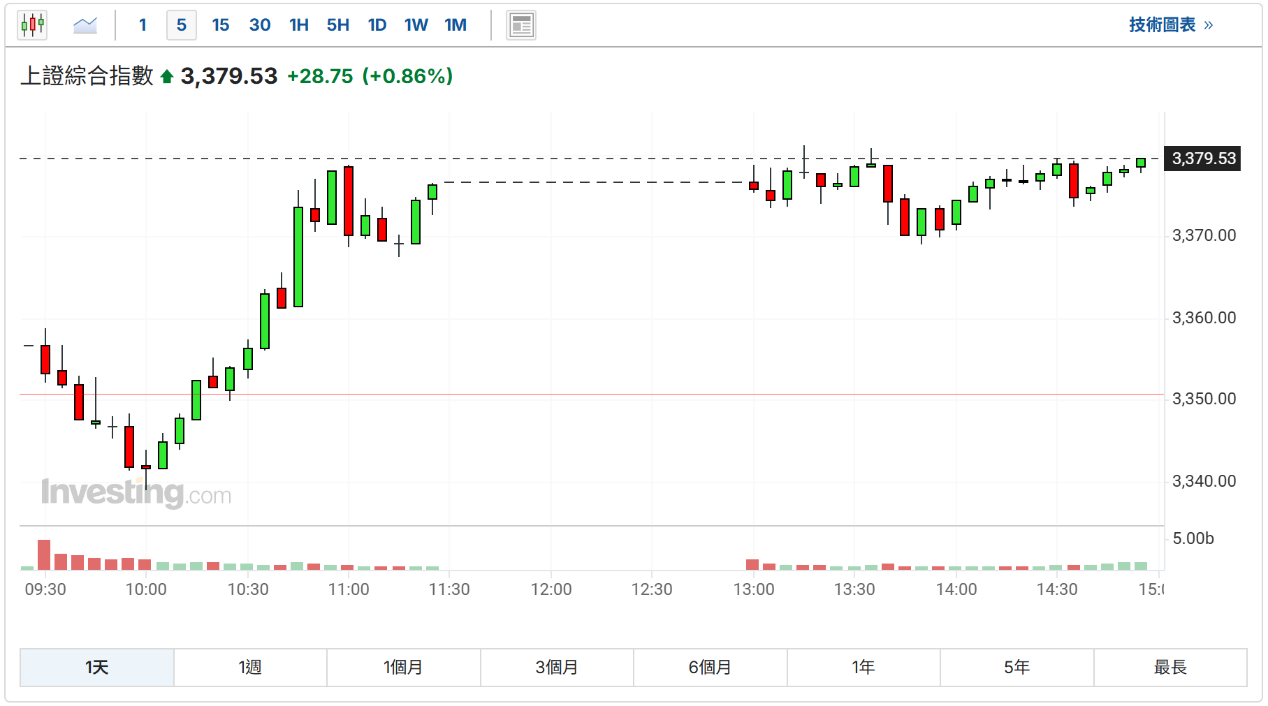The width and height of the screenshot is (1268, 706).
Task: Click the red volume bar at 13:00
Action: [753, 565]
